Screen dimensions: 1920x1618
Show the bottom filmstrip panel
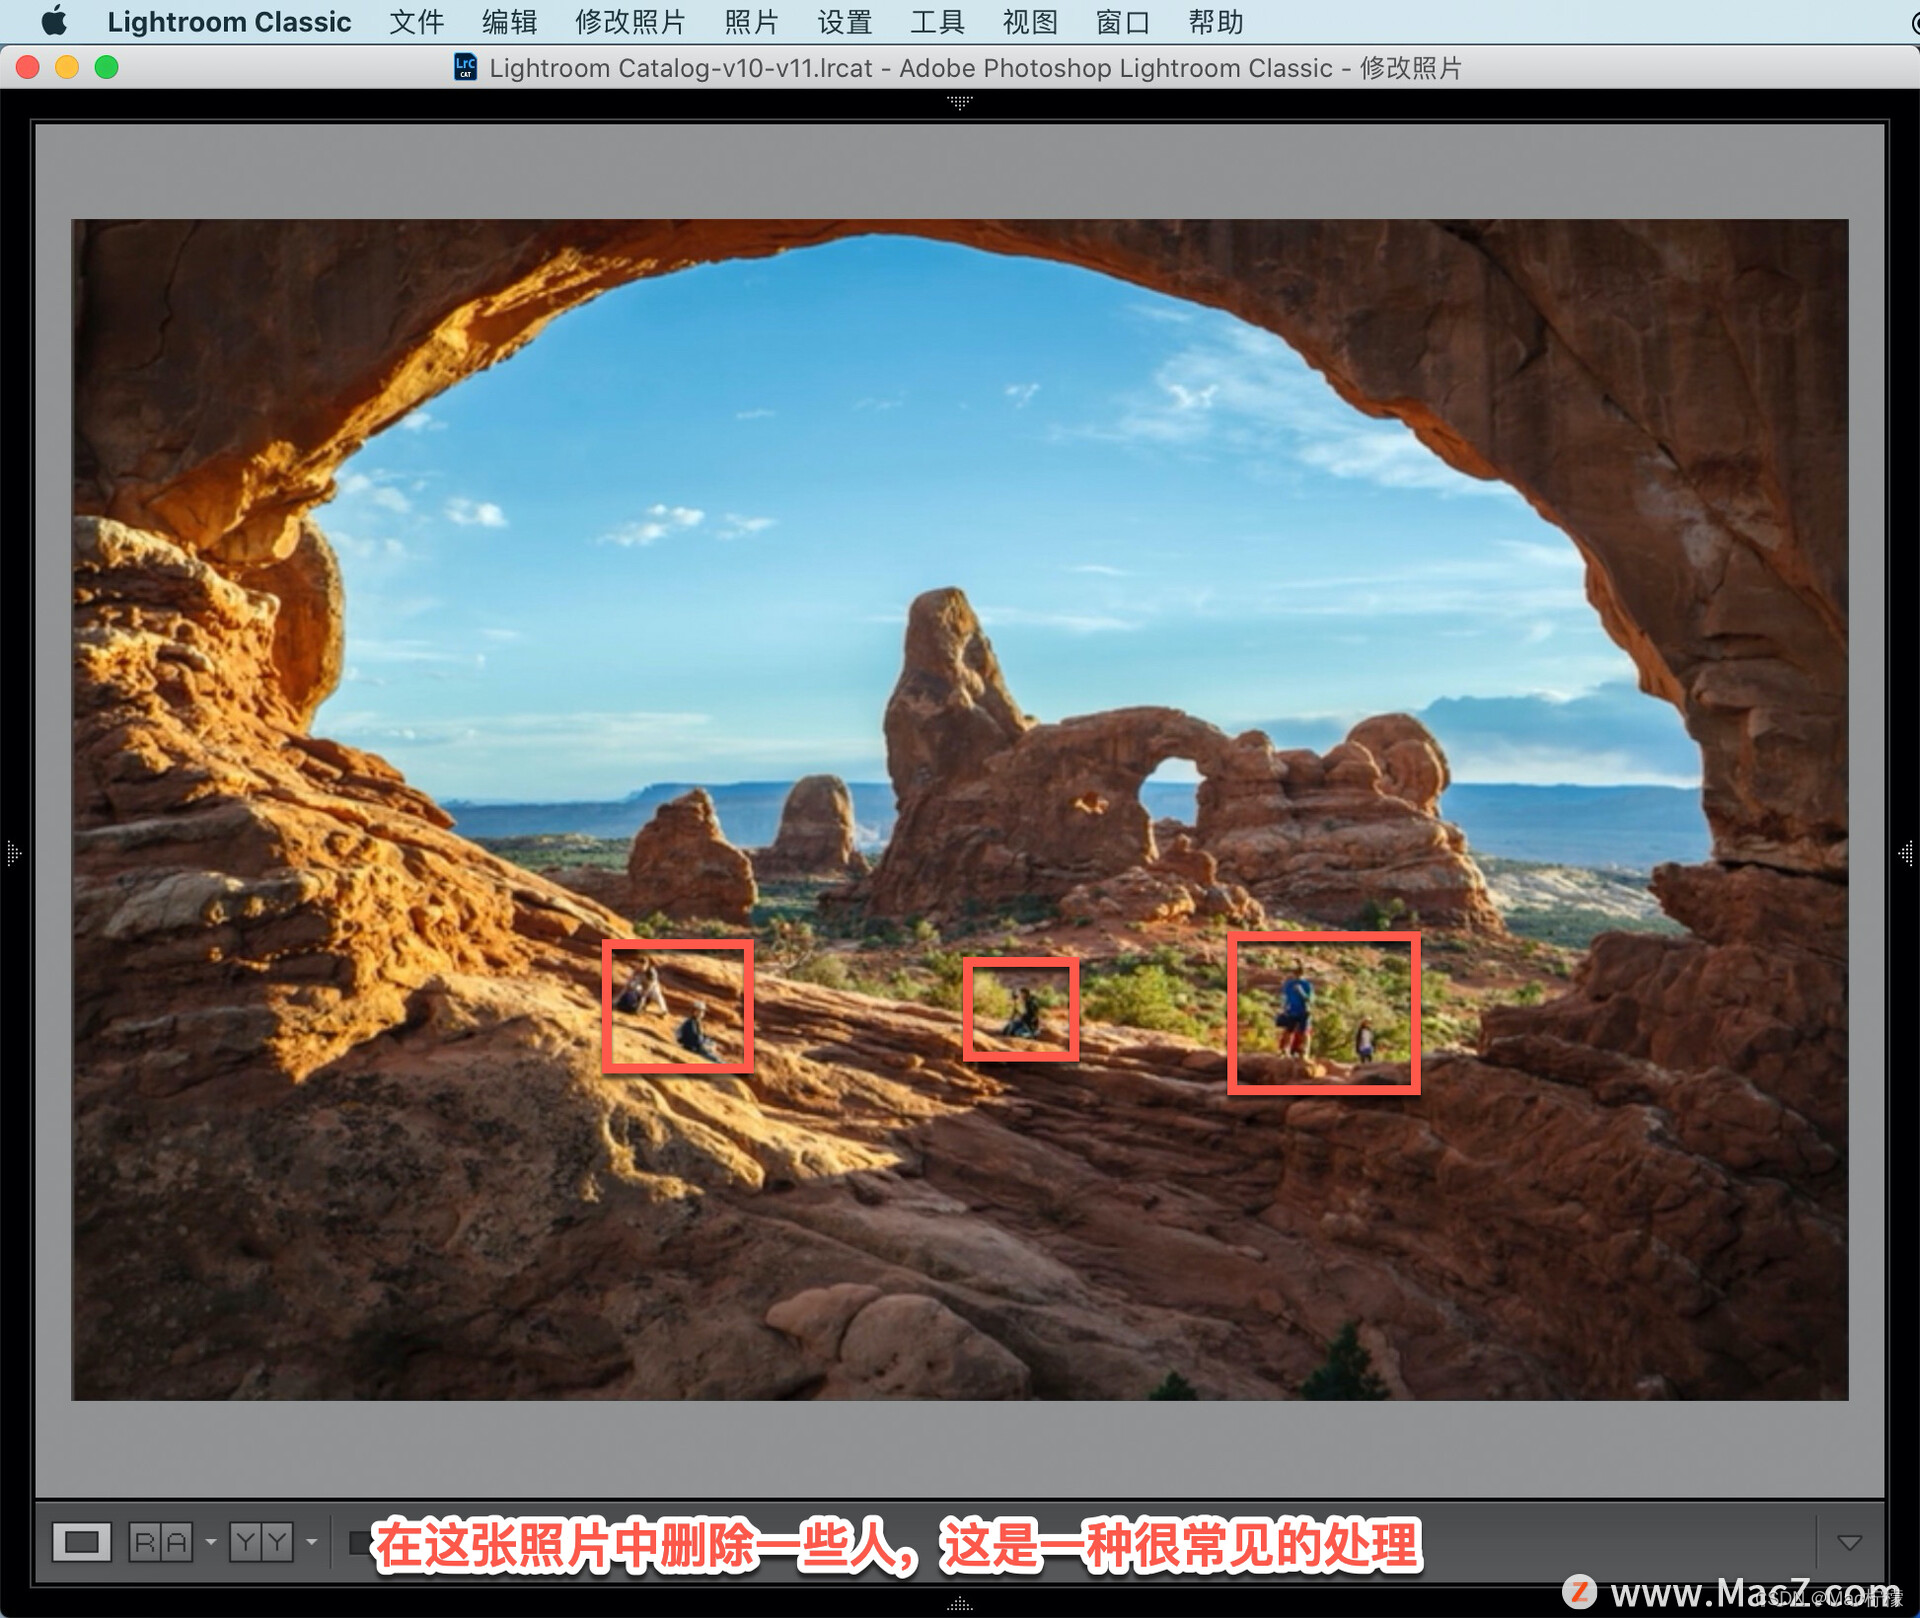959,1604
